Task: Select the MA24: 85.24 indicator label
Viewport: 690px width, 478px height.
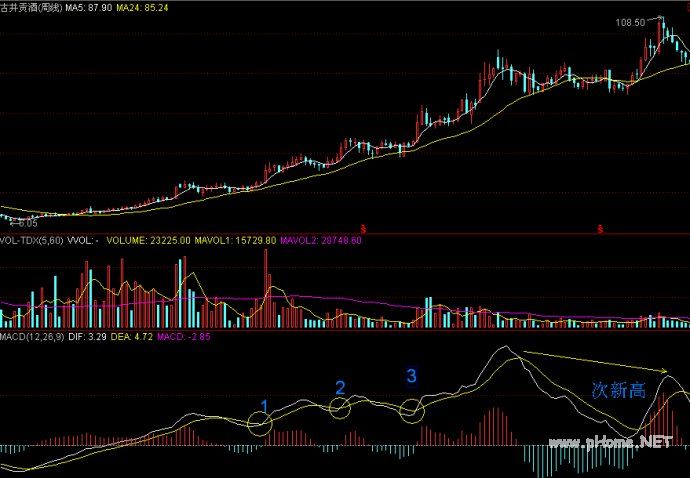Action: coord(142,7)
